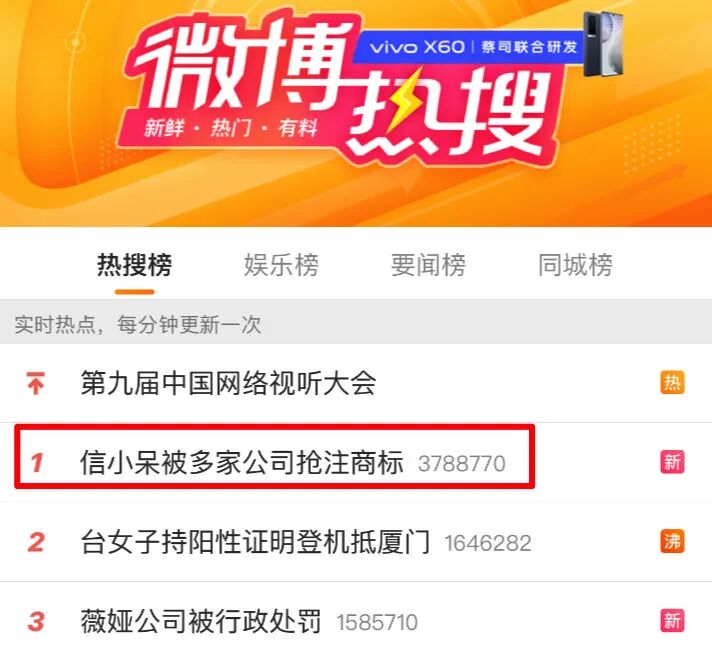The image size is (712, 652).
Task: Switch to the 要闻榜 tab
Action: pyautogui.click(x=428, y=265)
